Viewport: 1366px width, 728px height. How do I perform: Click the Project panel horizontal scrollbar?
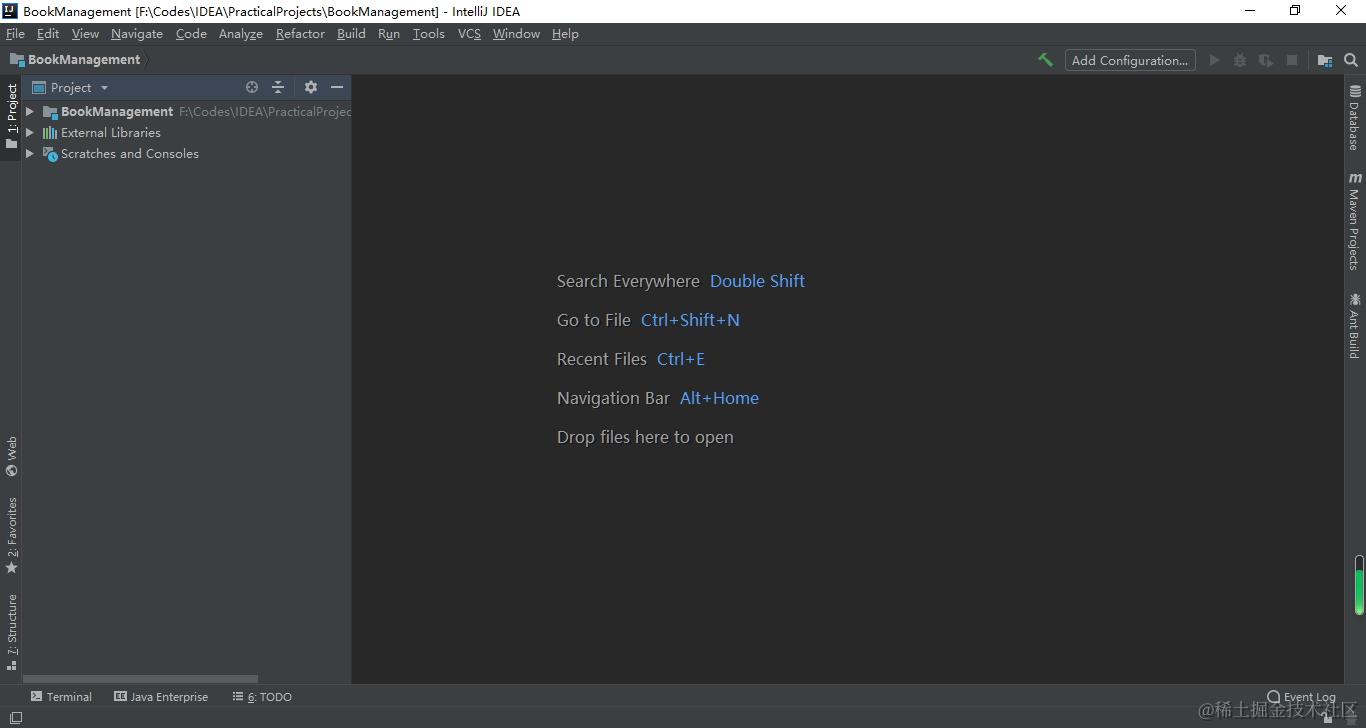(141, 678)
